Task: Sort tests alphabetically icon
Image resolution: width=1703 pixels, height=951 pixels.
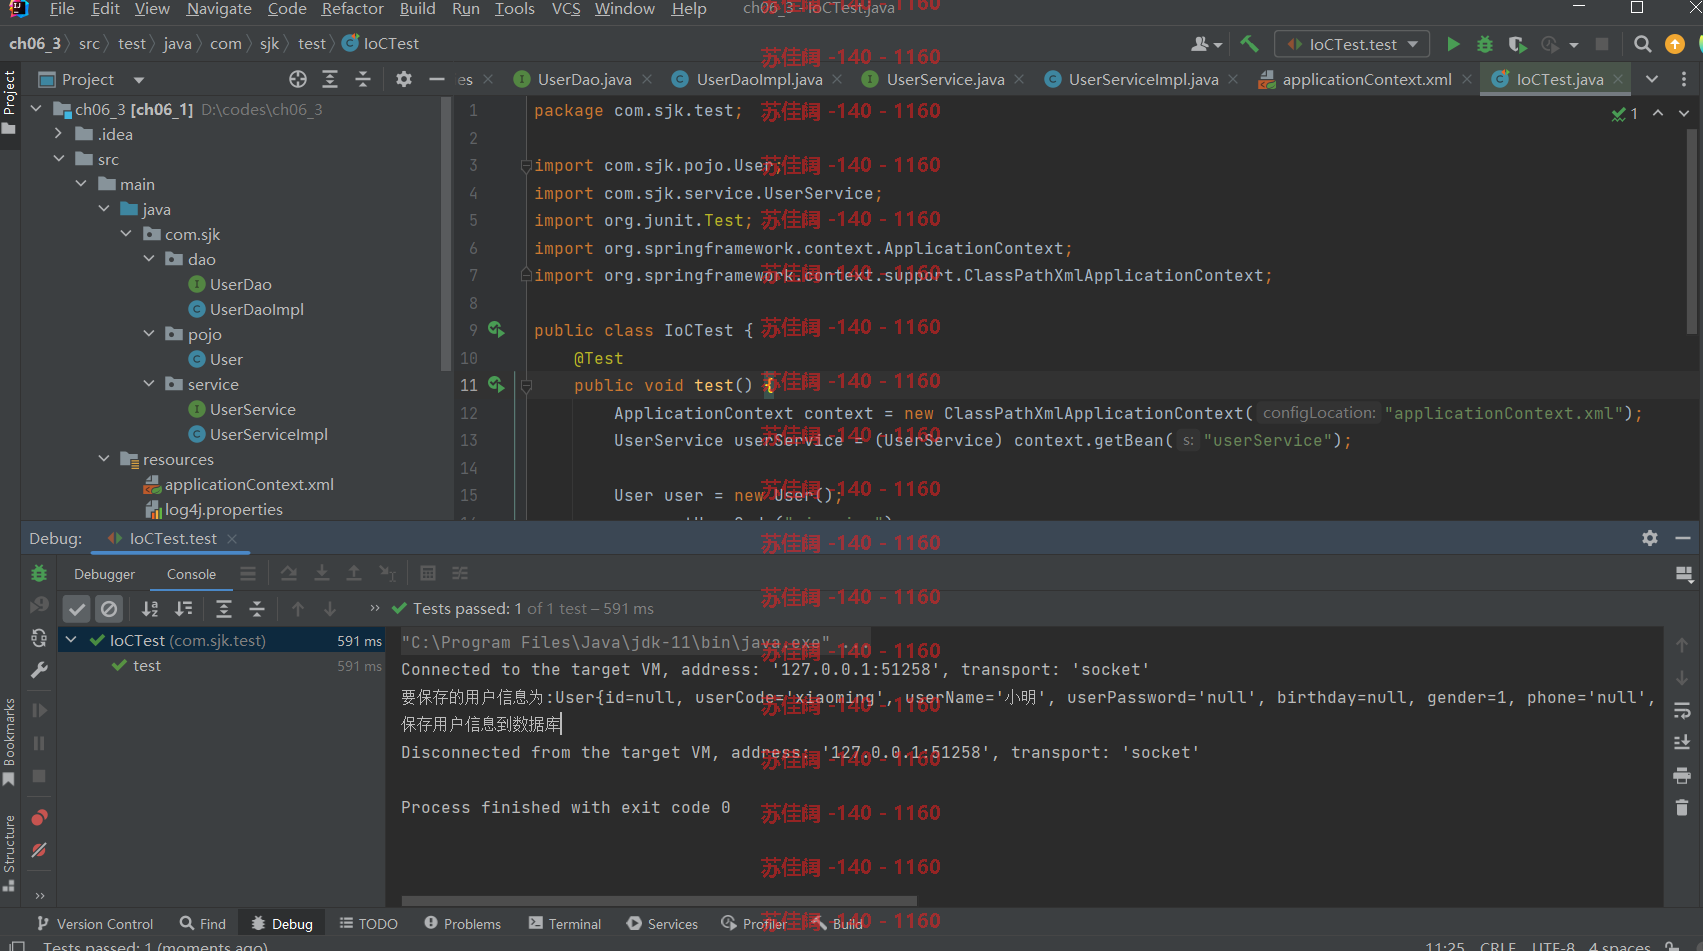Action: tap(150, 608)
